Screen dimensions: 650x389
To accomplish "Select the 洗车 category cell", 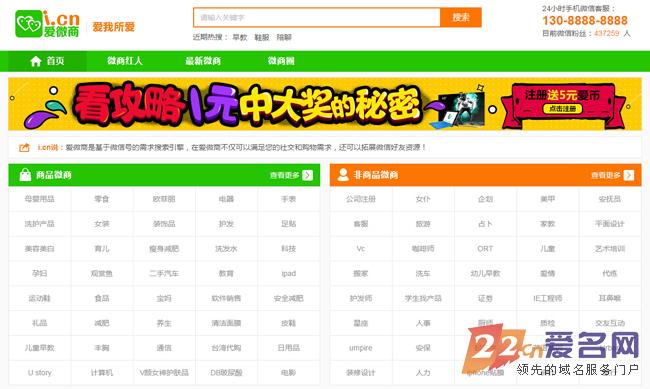I will (x=423, y=274).
